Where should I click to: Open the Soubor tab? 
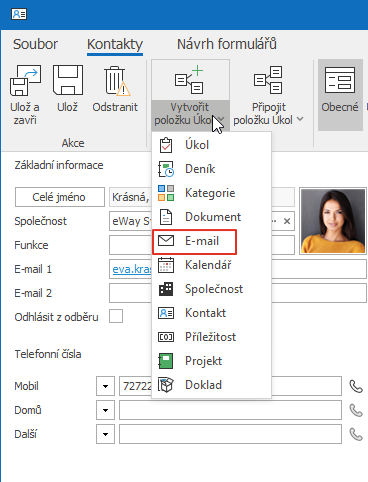[x=35, y=44]
